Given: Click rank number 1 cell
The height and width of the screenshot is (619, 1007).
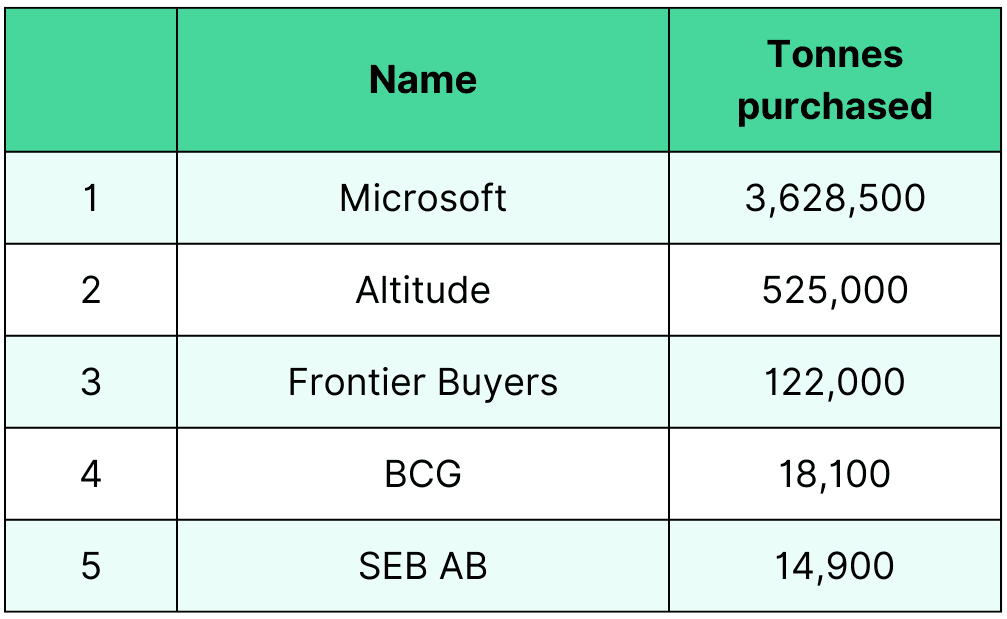Looking at the screenshot, I should click(91, 198).
